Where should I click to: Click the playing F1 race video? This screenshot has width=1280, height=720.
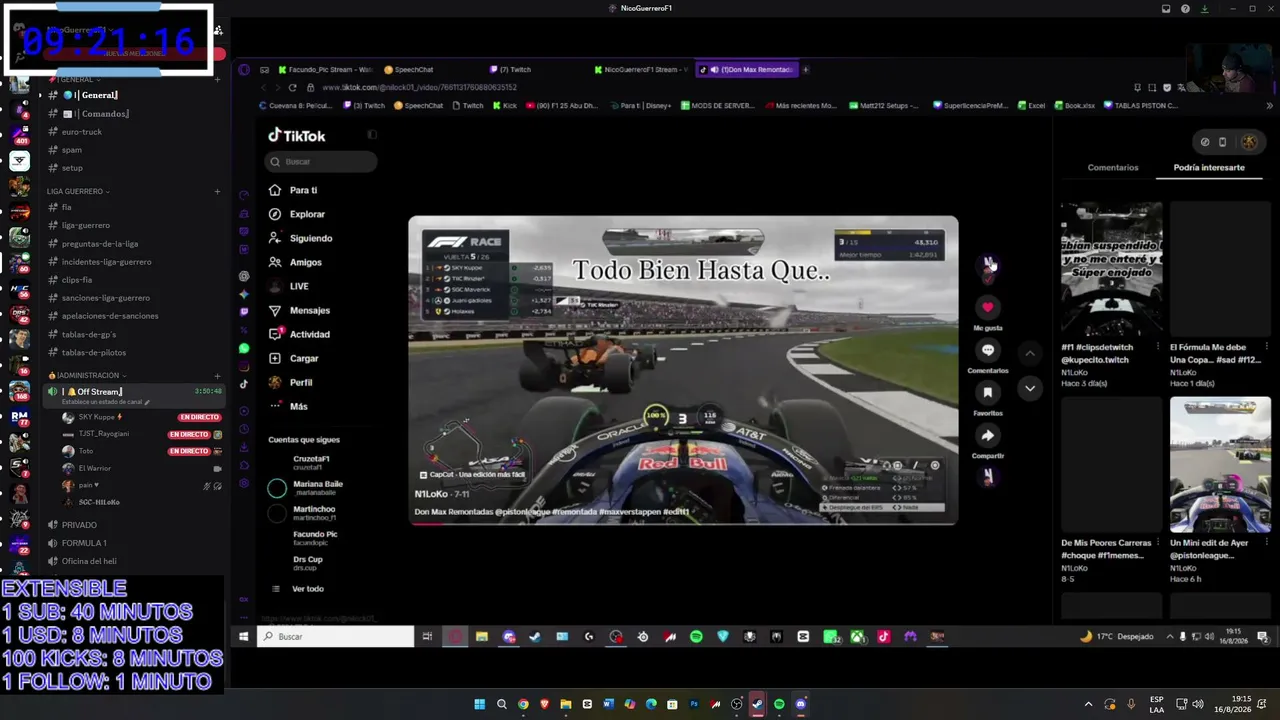point(683,370)
